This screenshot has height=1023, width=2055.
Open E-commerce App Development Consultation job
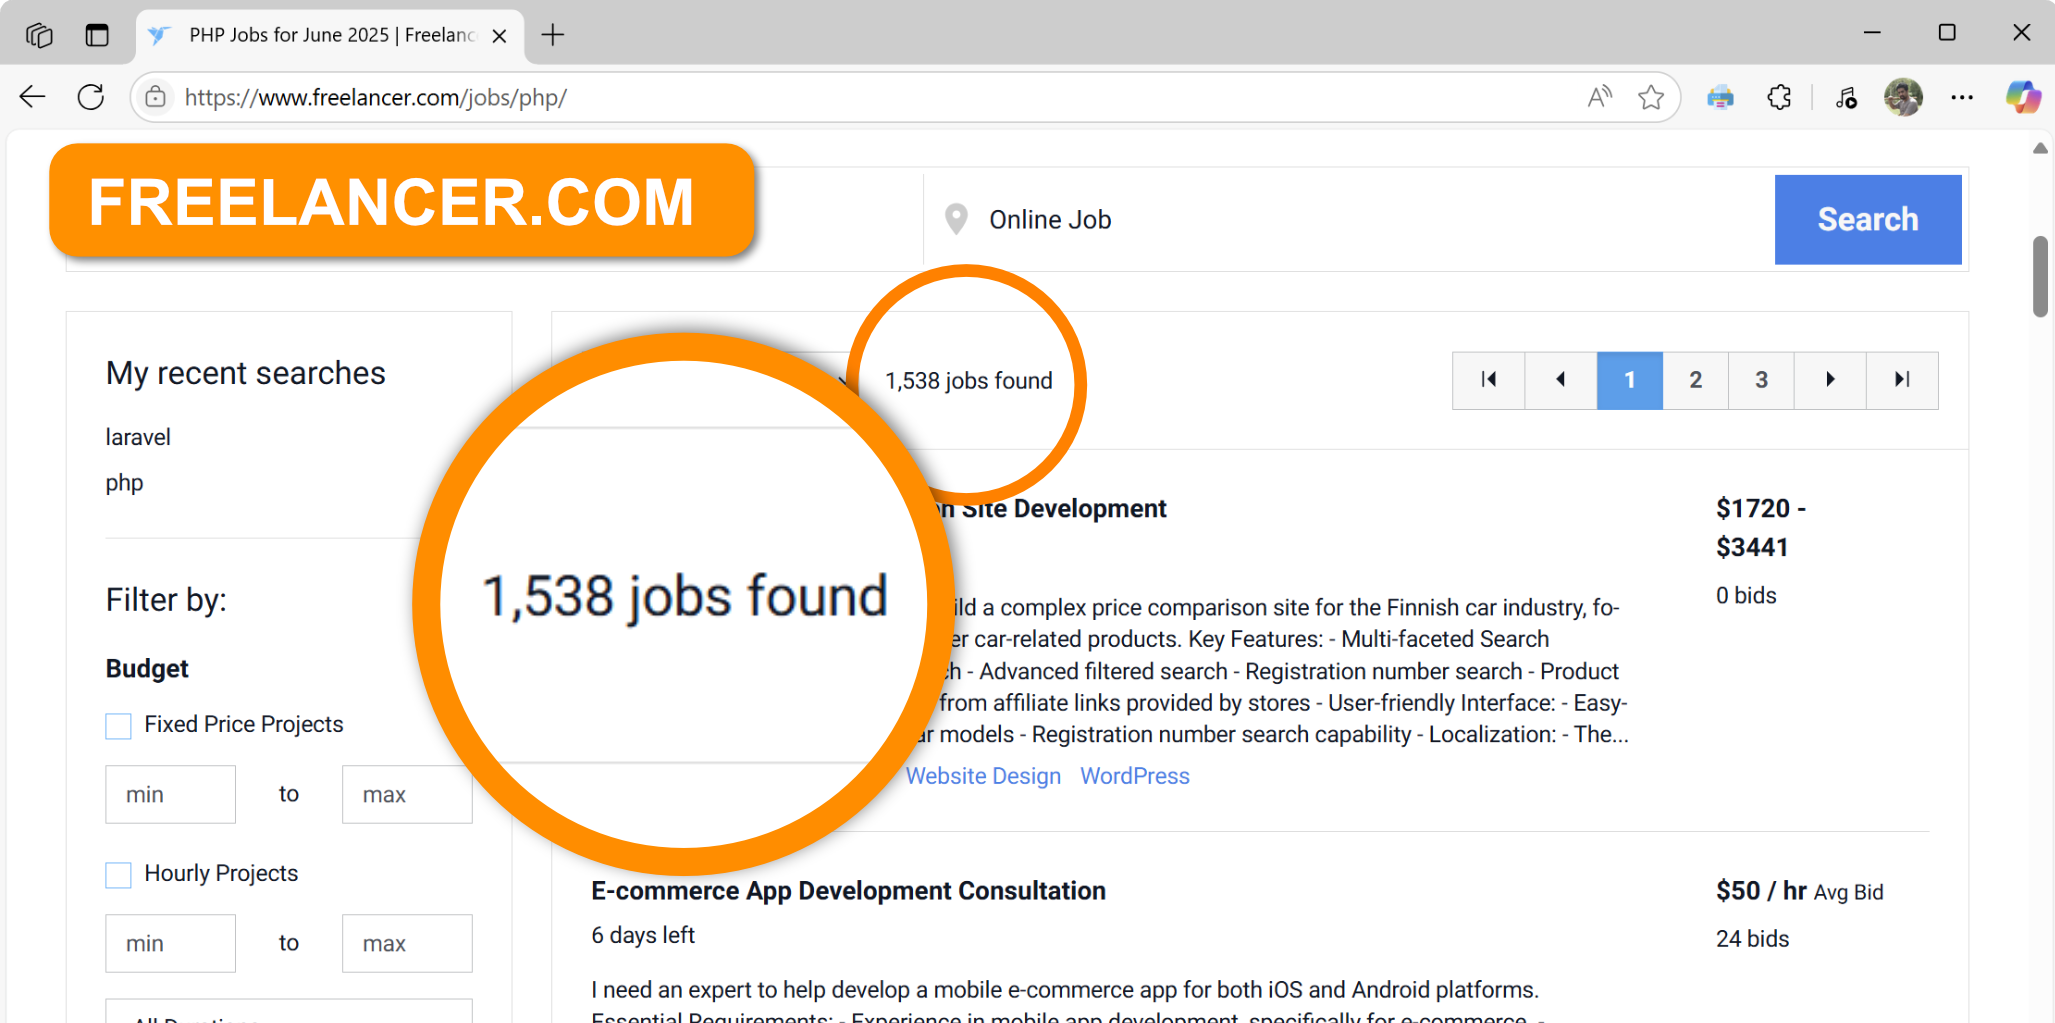848,891
